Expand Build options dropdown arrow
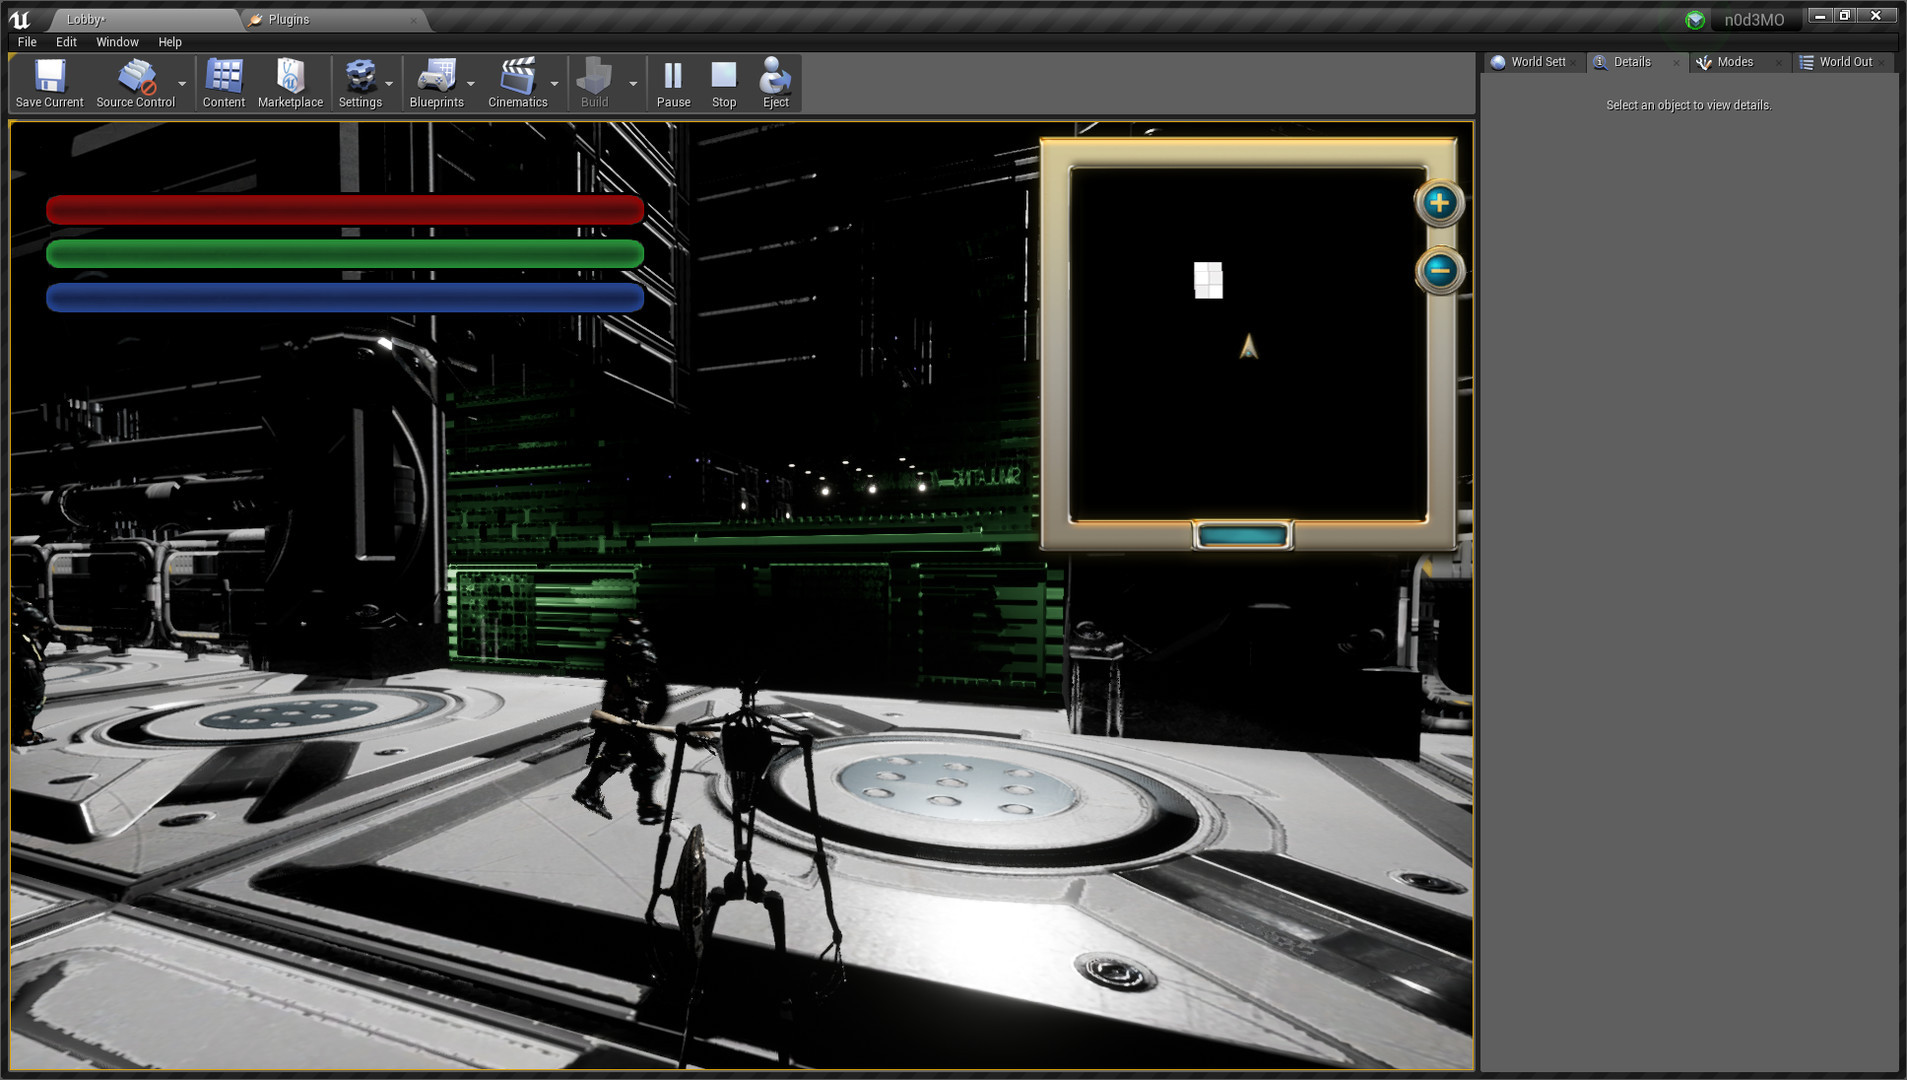This screenshot has width=1907, height=1080. 633,84
